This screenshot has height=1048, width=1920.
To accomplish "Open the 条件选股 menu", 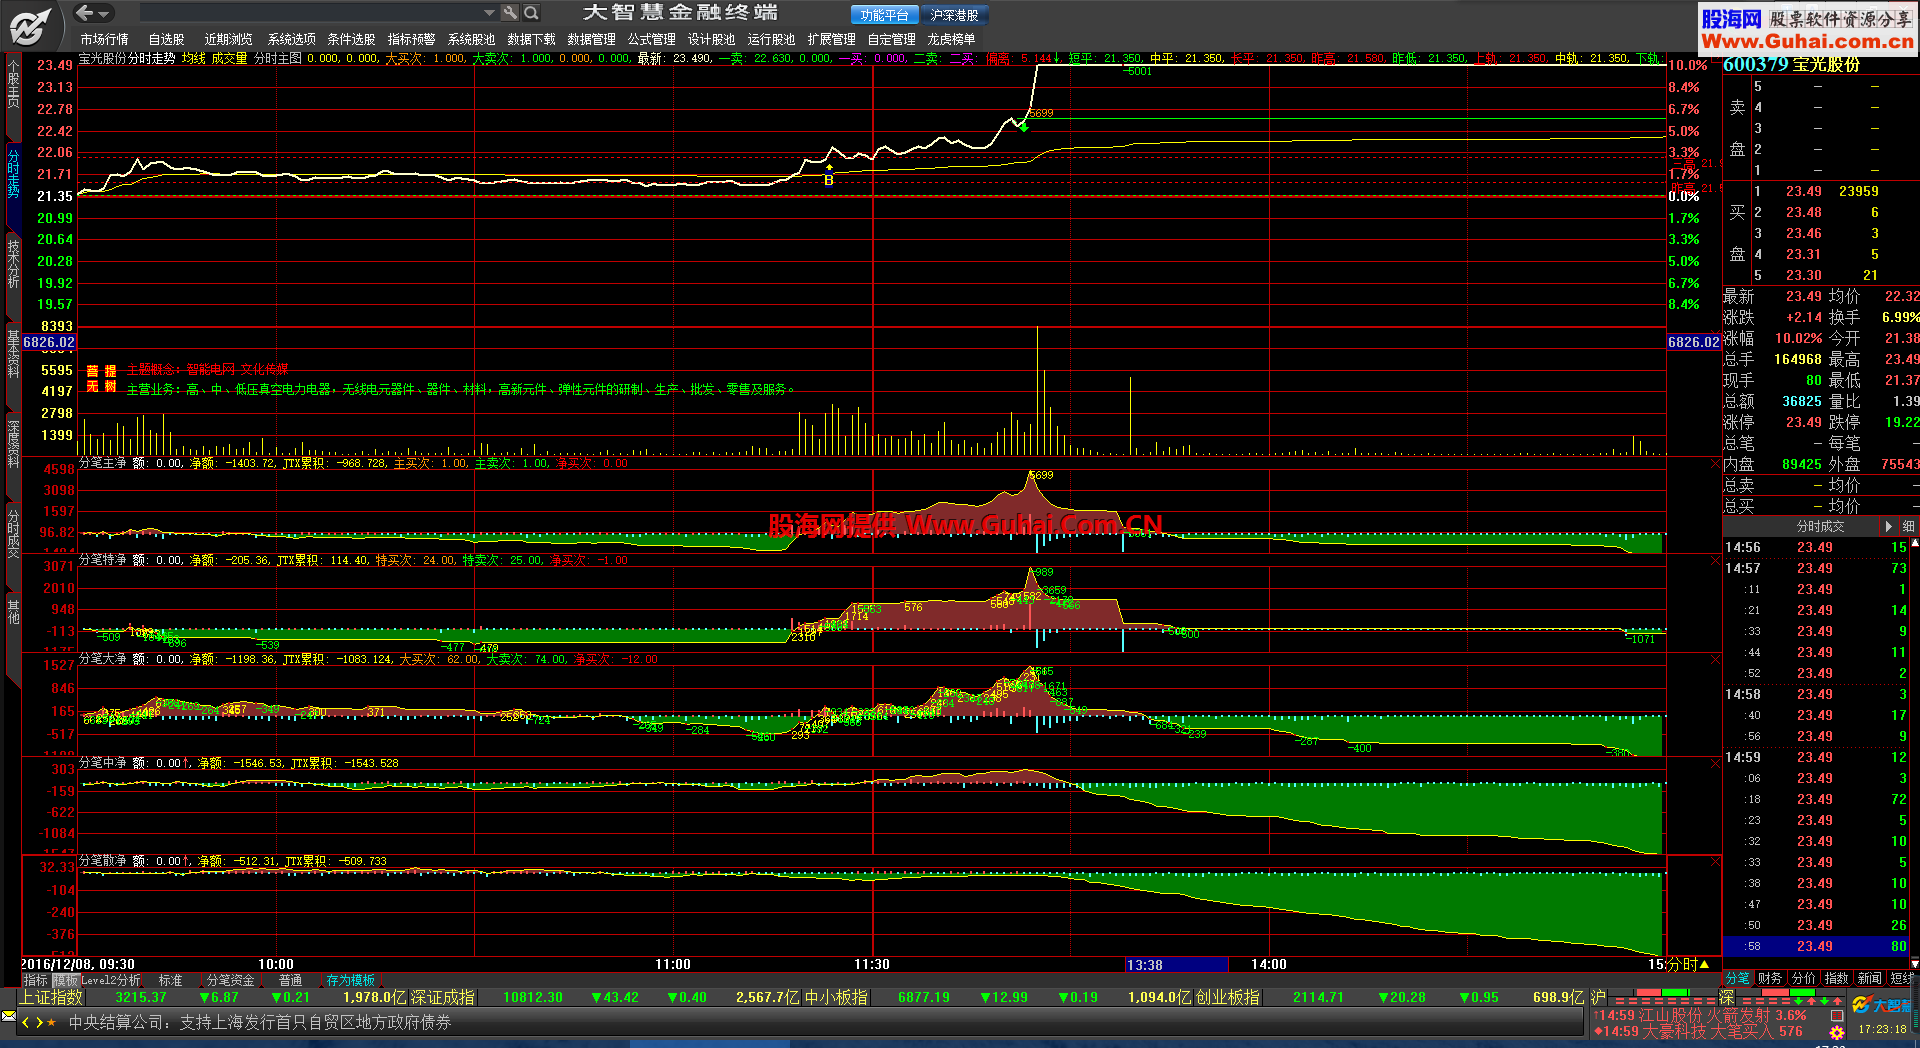I will [351, 39].
